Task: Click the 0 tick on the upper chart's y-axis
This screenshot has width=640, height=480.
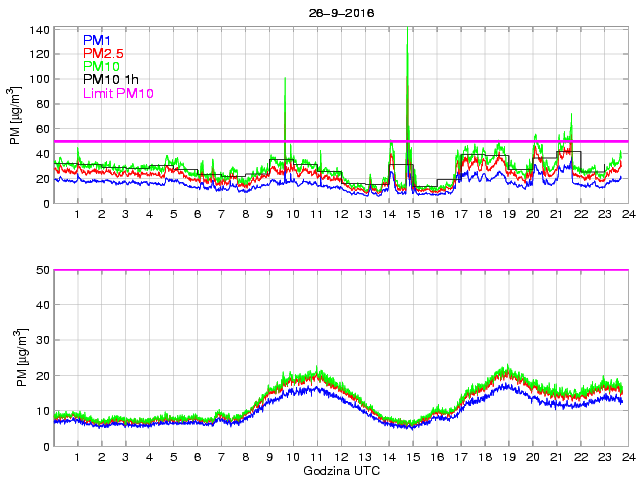Action: tap(46, 204)
